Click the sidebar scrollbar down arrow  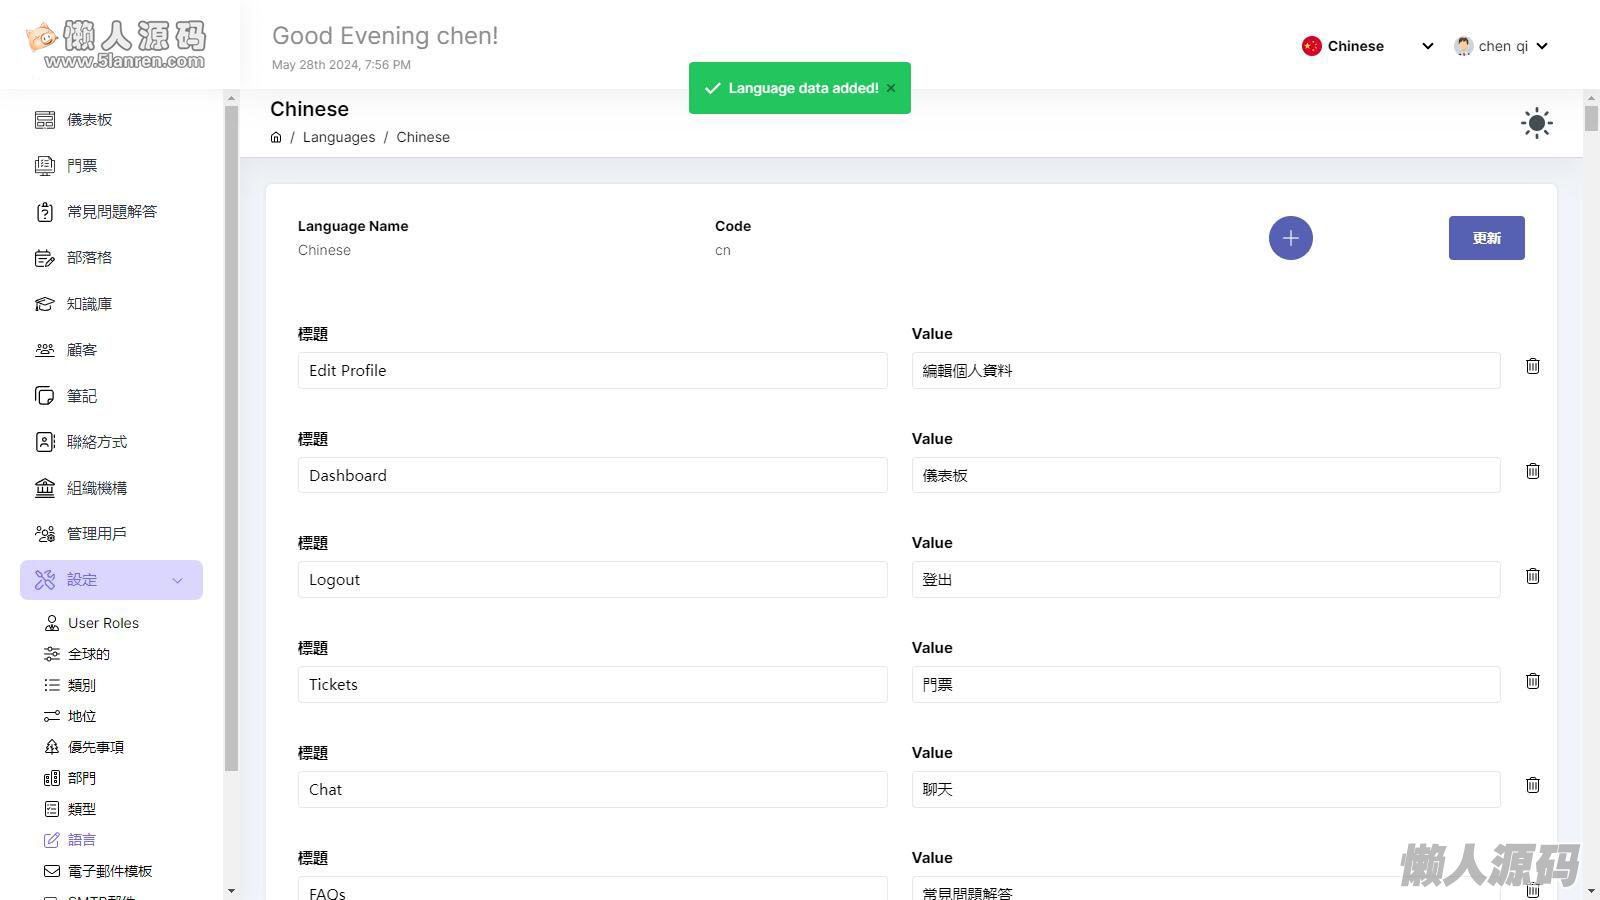(231, 891)
